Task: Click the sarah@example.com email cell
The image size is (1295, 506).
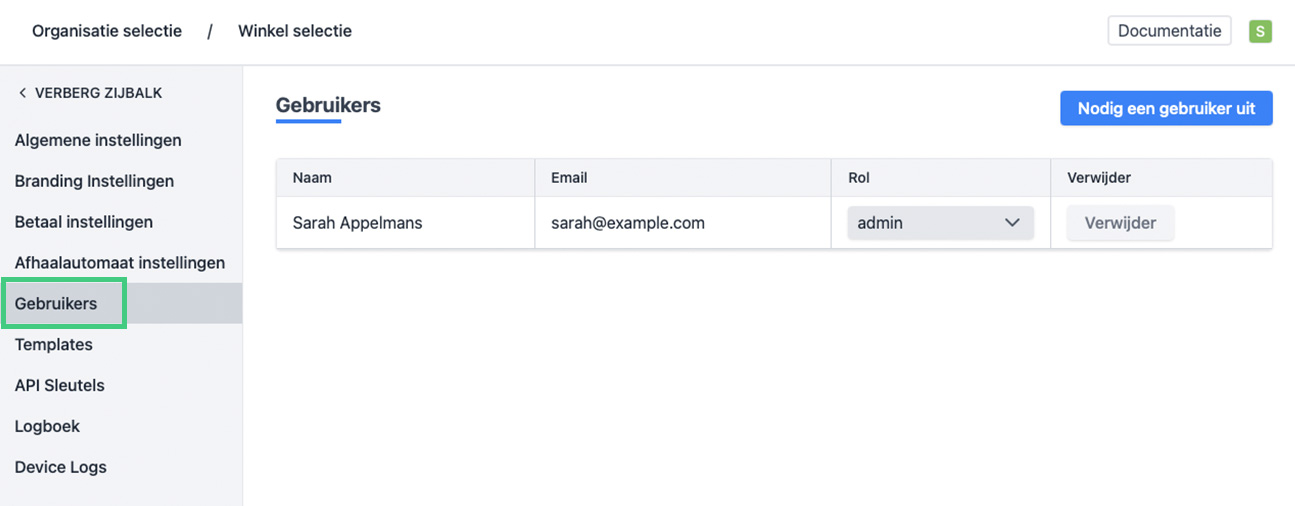Action: tap(628, 223)
